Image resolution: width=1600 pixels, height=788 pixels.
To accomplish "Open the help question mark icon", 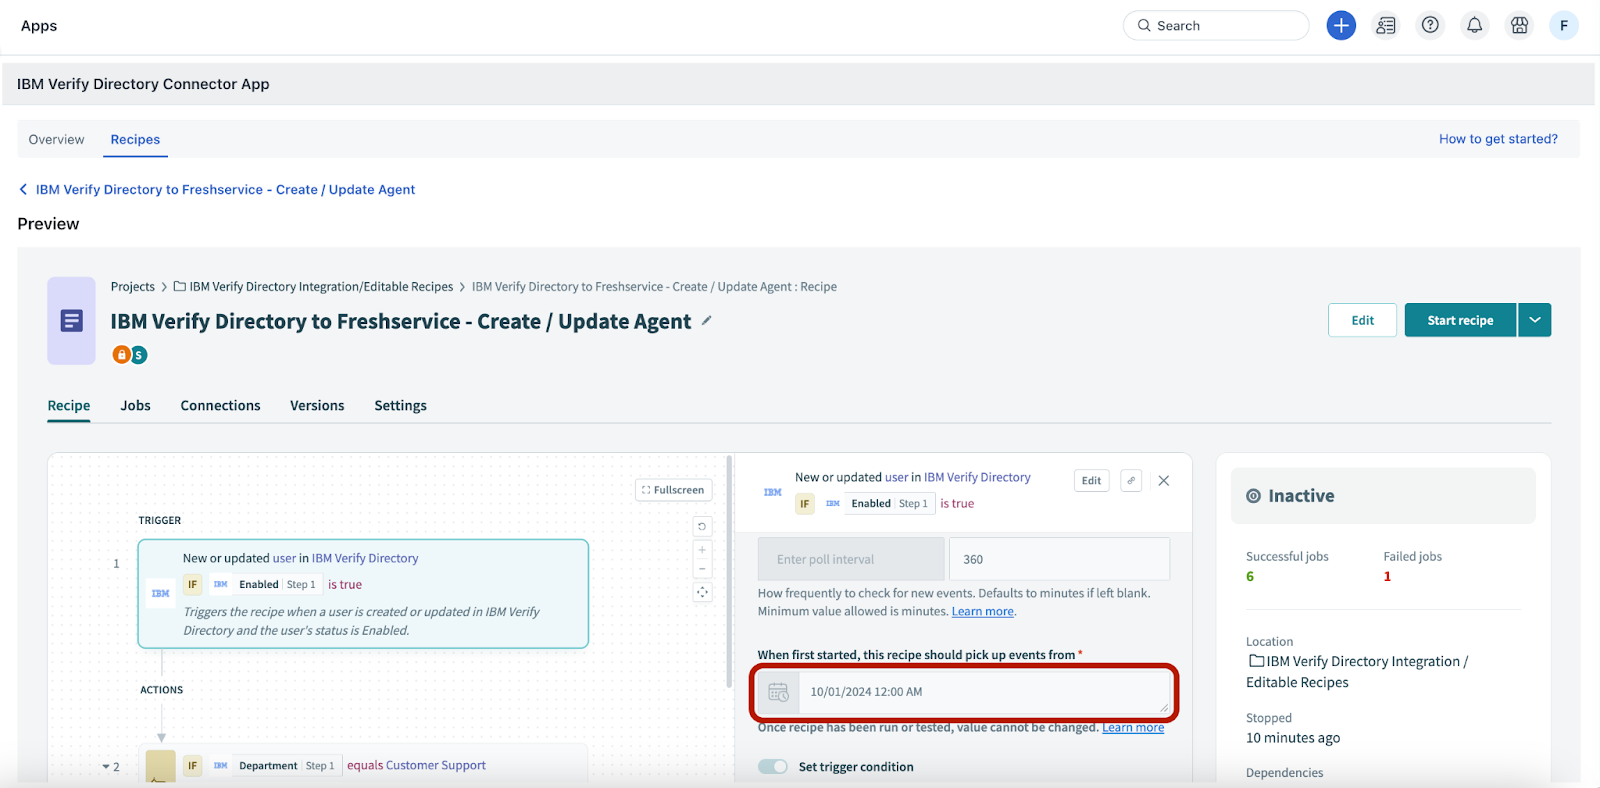I will pyautogui.click(x=1430, y=25).
